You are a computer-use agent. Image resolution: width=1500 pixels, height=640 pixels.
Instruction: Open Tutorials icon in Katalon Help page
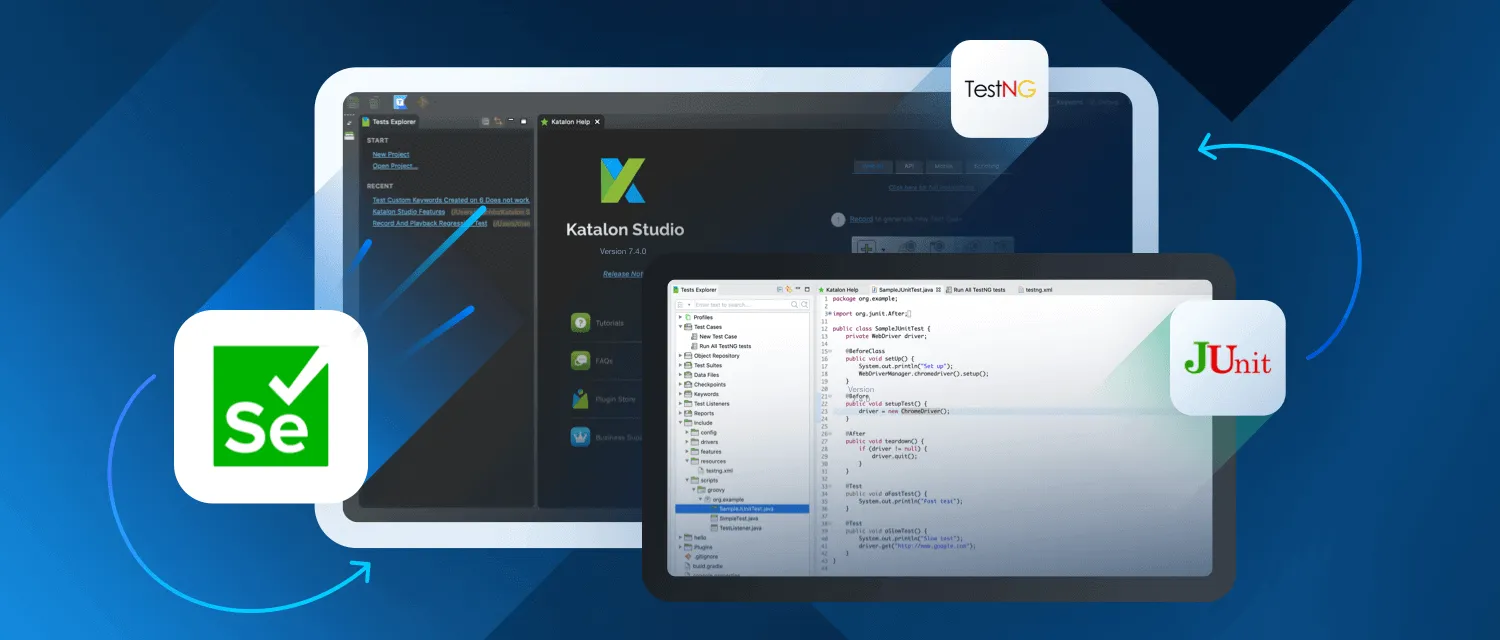pyautogui.click(x=581, y=322)
